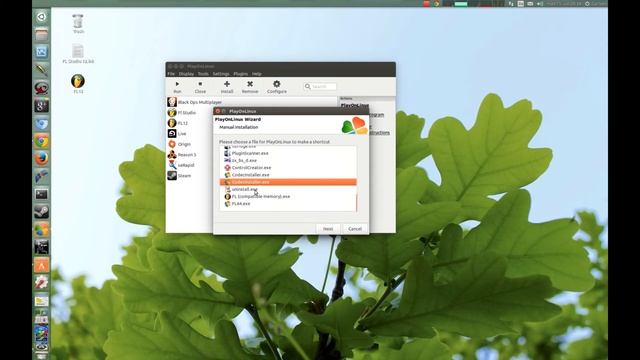Select Steam in the PlayOnLinux app list

click(184, 176)
